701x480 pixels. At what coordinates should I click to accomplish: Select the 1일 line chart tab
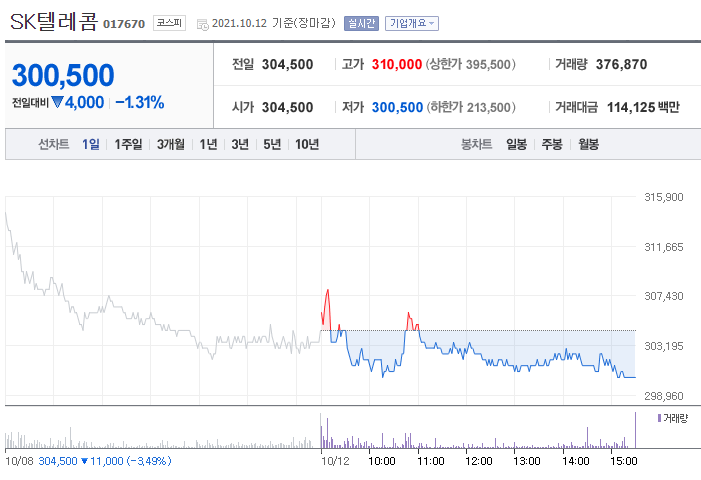pos(91,144)
